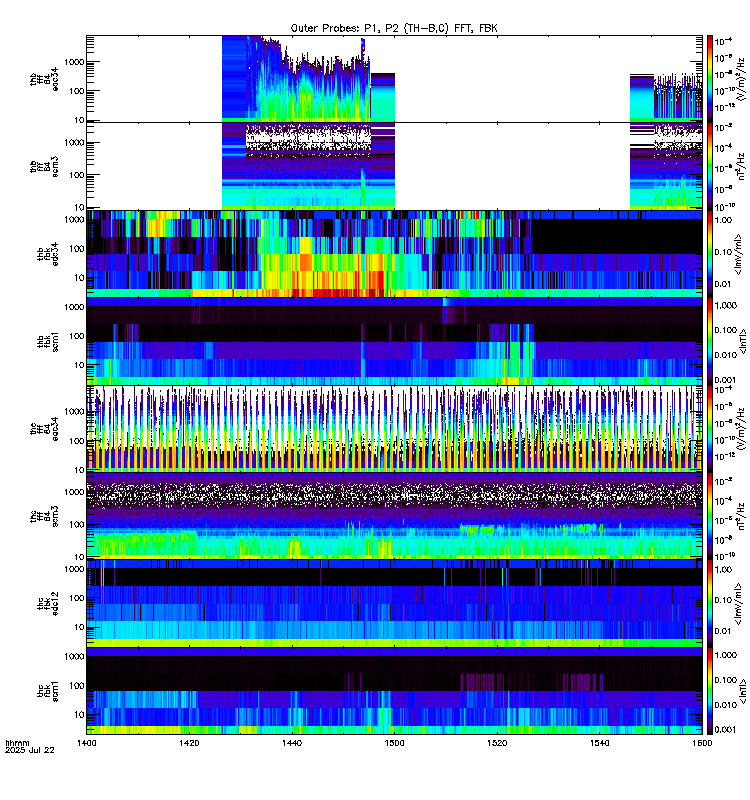Click the 0.001 value on thc fbk scm1 colorbar
The image size is (750, 800).
pyautogui.click(x=726, y=730)
